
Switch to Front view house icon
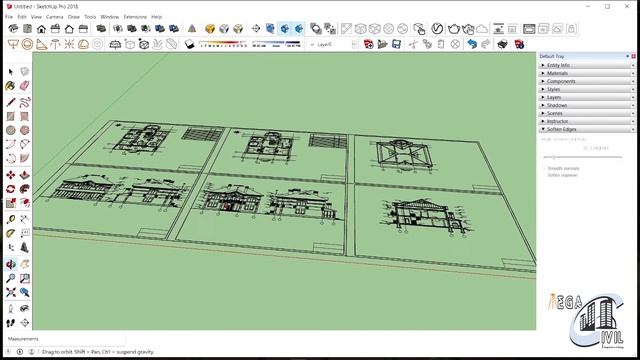pyautogui.click(x=41, y=29)
